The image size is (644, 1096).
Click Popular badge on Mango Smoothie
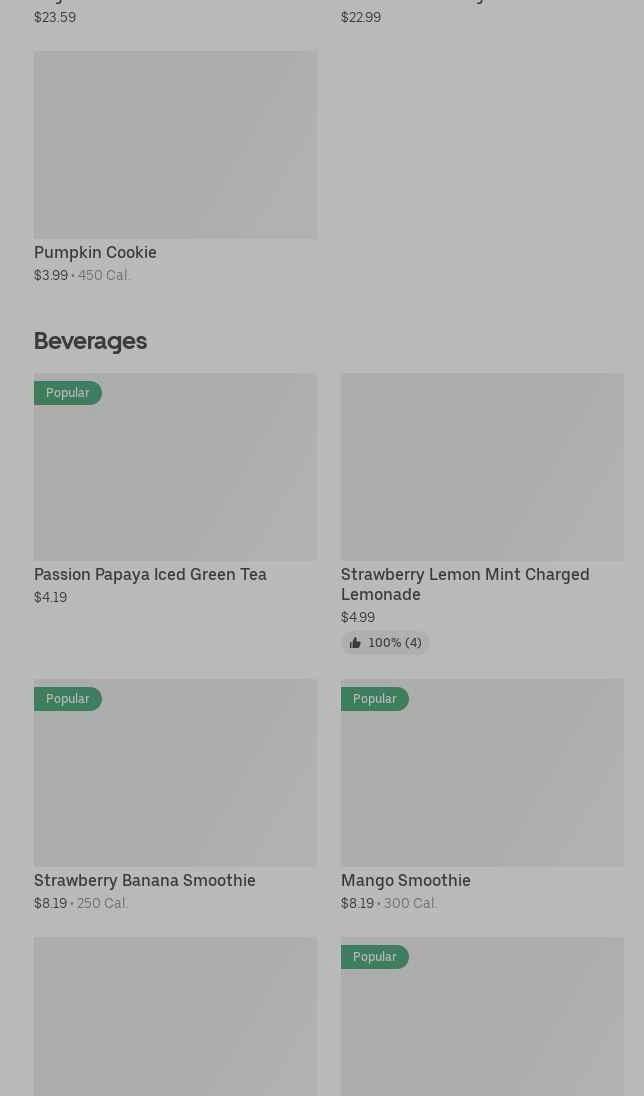[375, 699]
